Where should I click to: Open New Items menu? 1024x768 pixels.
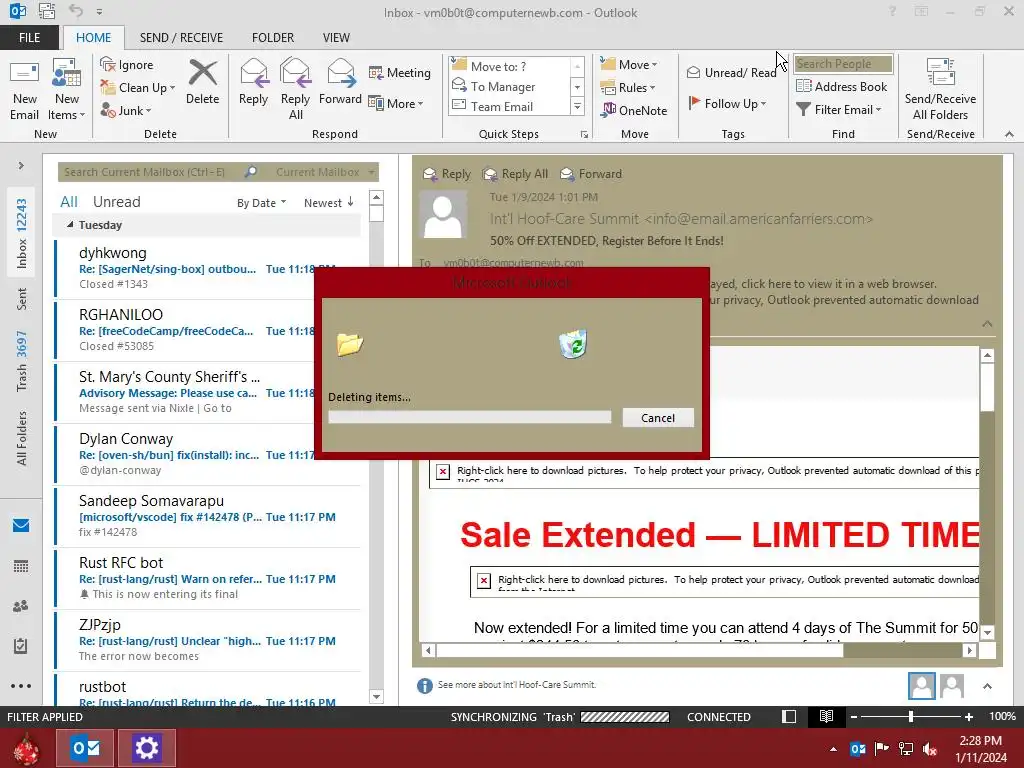(67, 90)
